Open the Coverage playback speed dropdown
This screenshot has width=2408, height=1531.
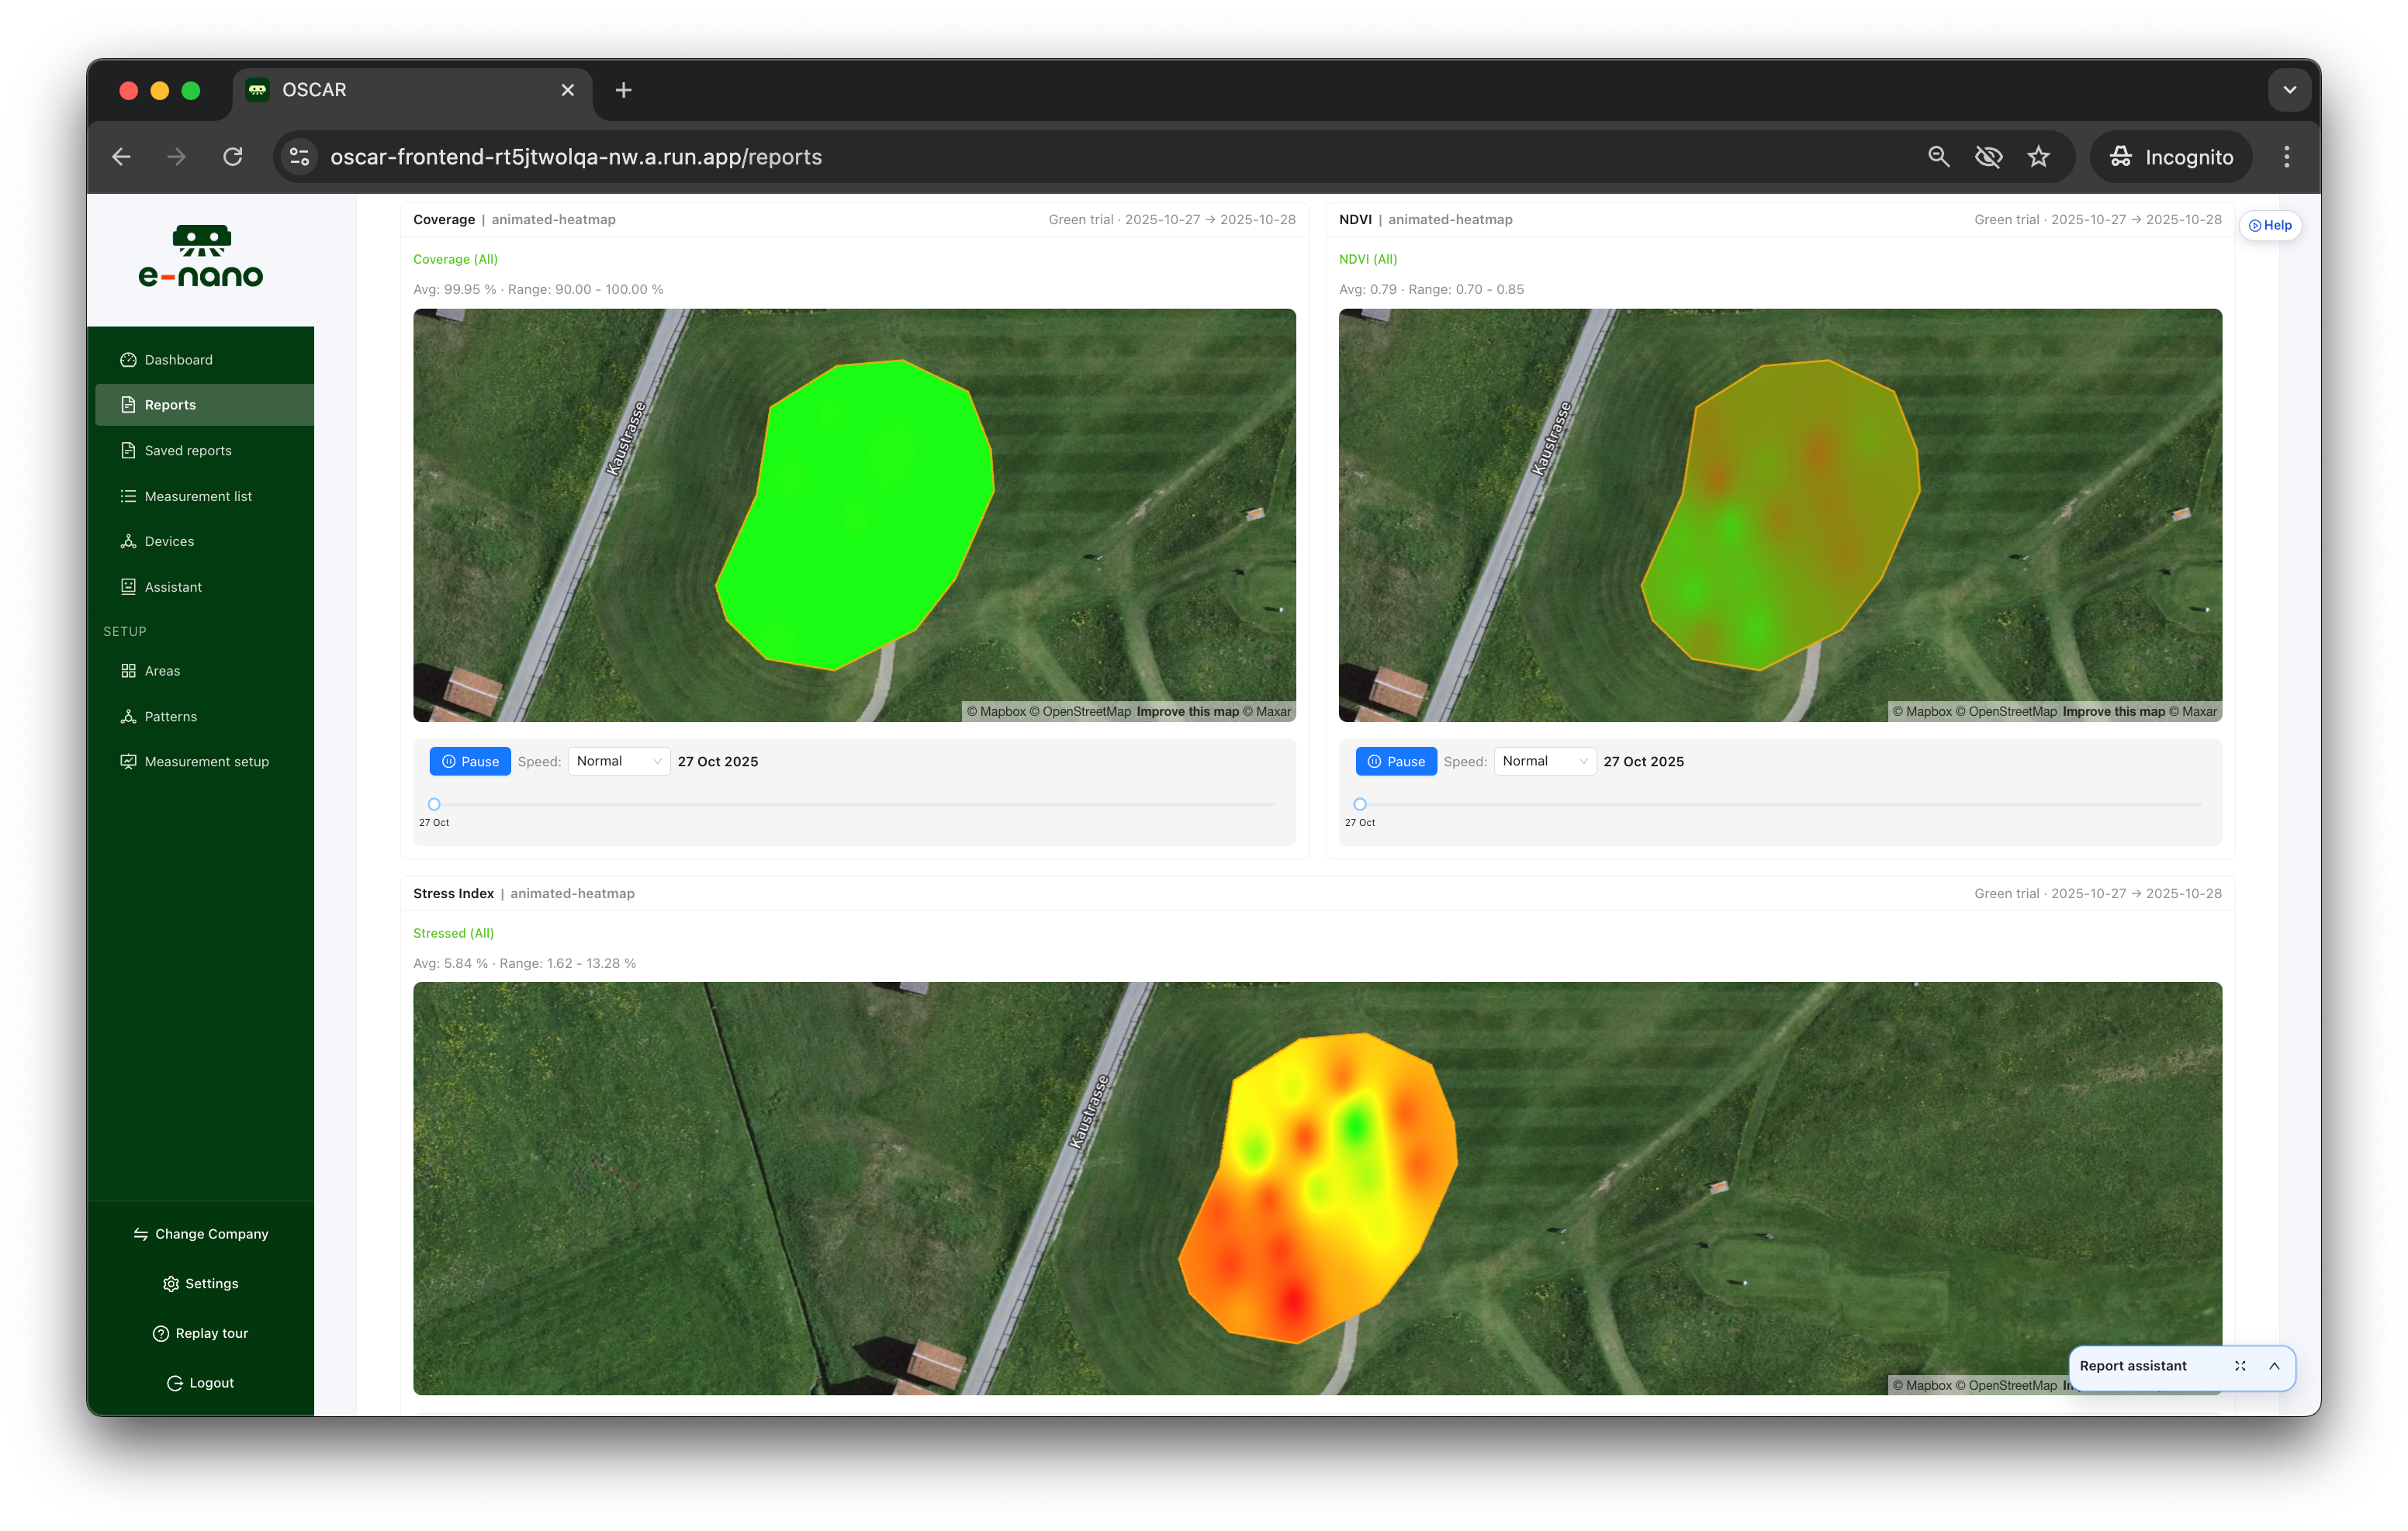pyautogui.click(x=618, y=761)
